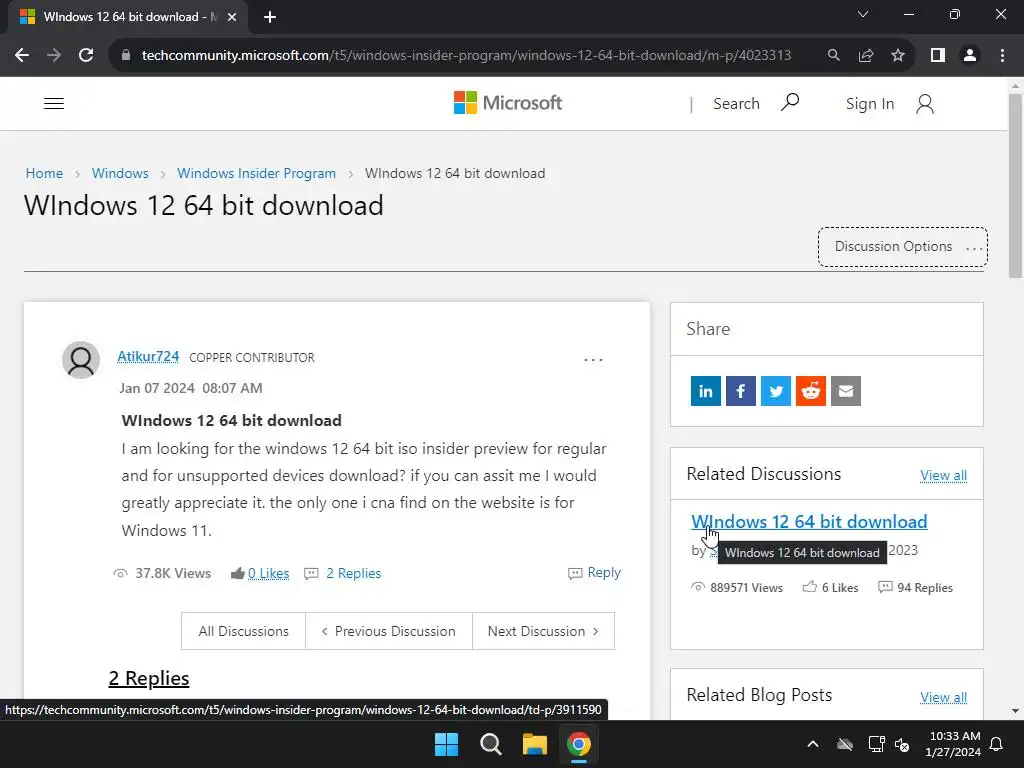Share via email icon

(x=846, y=391)
